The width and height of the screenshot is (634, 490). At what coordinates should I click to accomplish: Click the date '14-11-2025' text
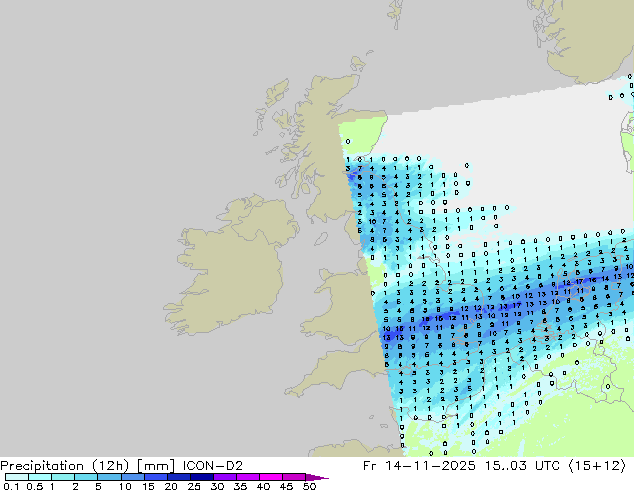point(431,466)
